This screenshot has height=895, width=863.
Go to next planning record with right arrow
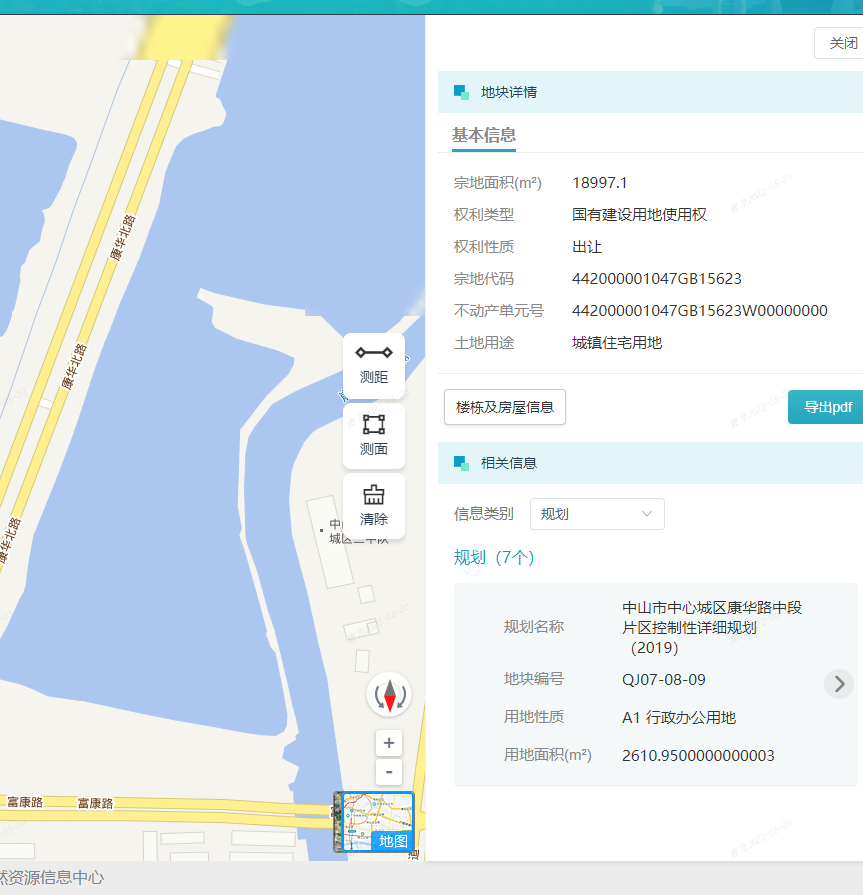click(x=839, y=684)
